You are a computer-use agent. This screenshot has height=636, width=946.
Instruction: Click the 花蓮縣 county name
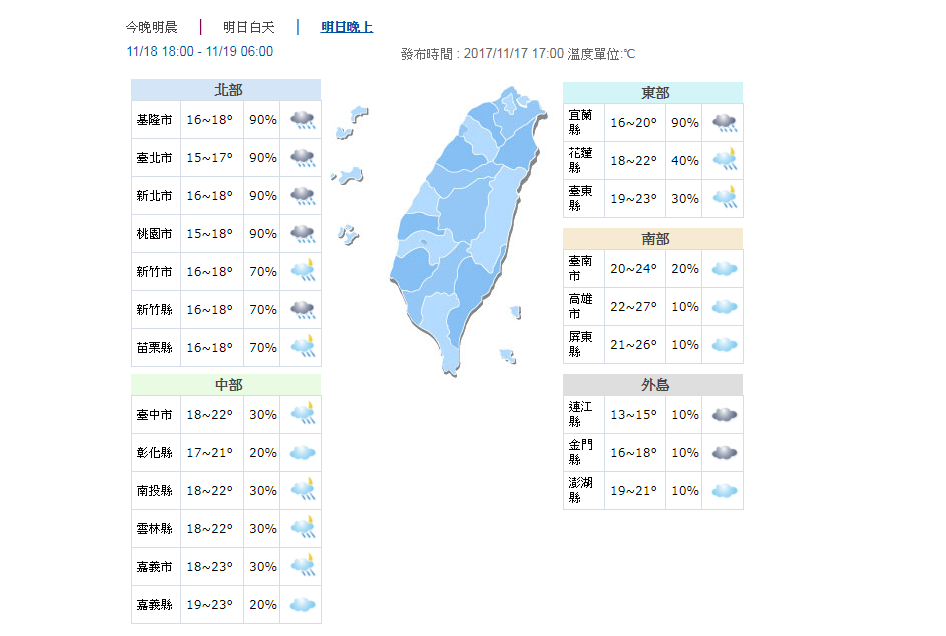pos(580,161)
